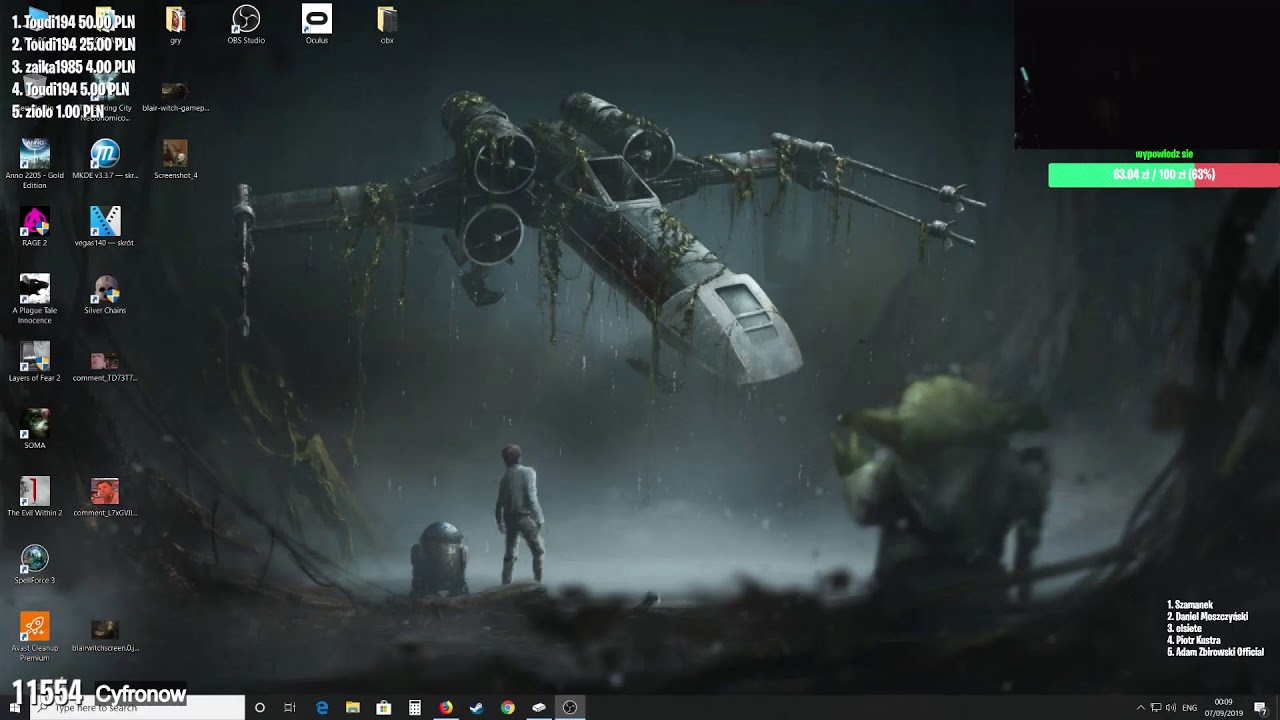
Task: Open the volume control tray icon
Action: 1171,707
